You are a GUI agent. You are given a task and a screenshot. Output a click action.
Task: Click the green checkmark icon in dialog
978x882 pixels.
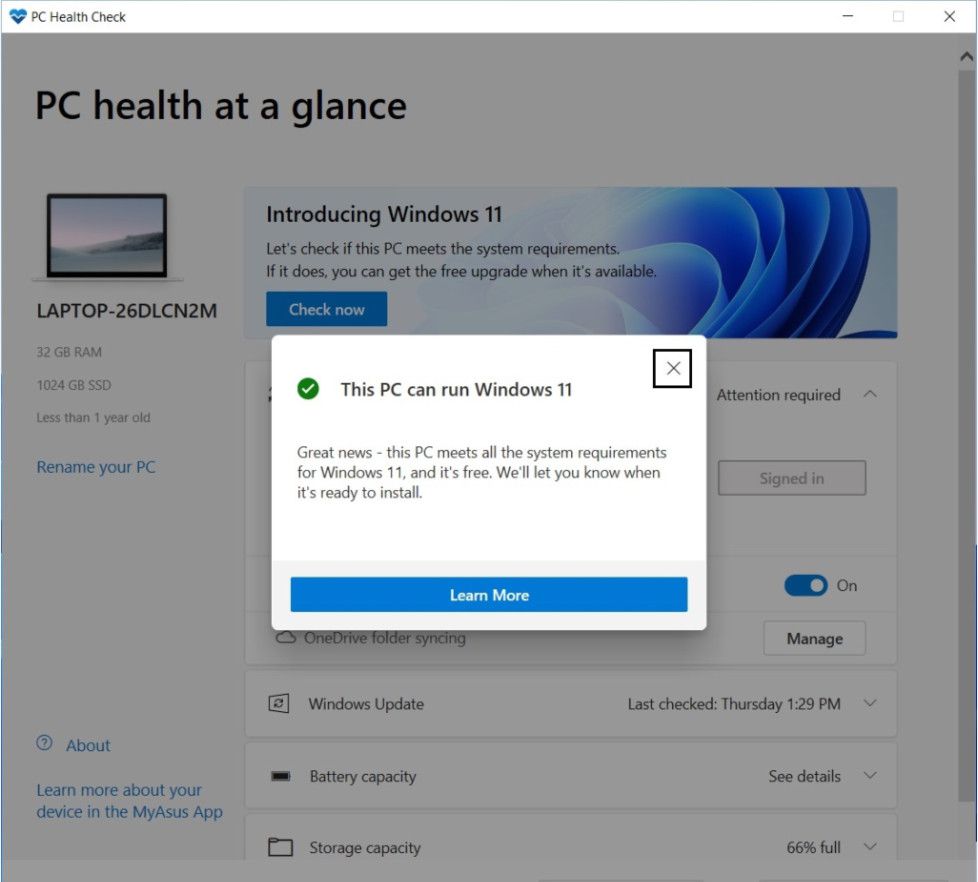[307, 389]
